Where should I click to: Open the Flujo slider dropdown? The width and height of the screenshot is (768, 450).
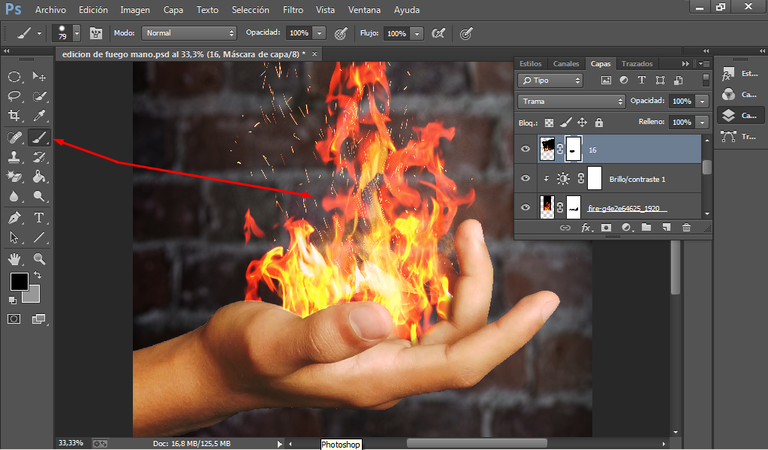pyautogui.click(x=417, y=33)
